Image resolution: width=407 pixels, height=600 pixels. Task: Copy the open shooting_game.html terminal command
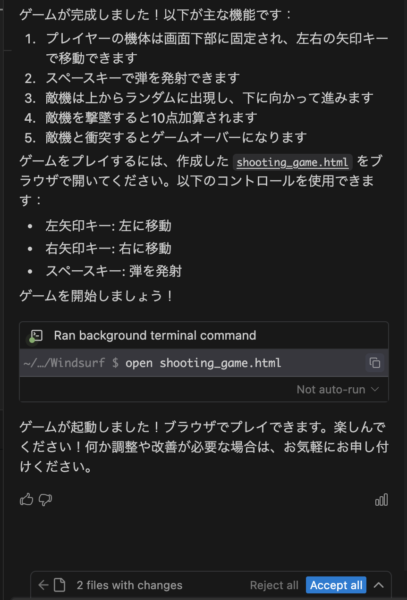[374, 362]
